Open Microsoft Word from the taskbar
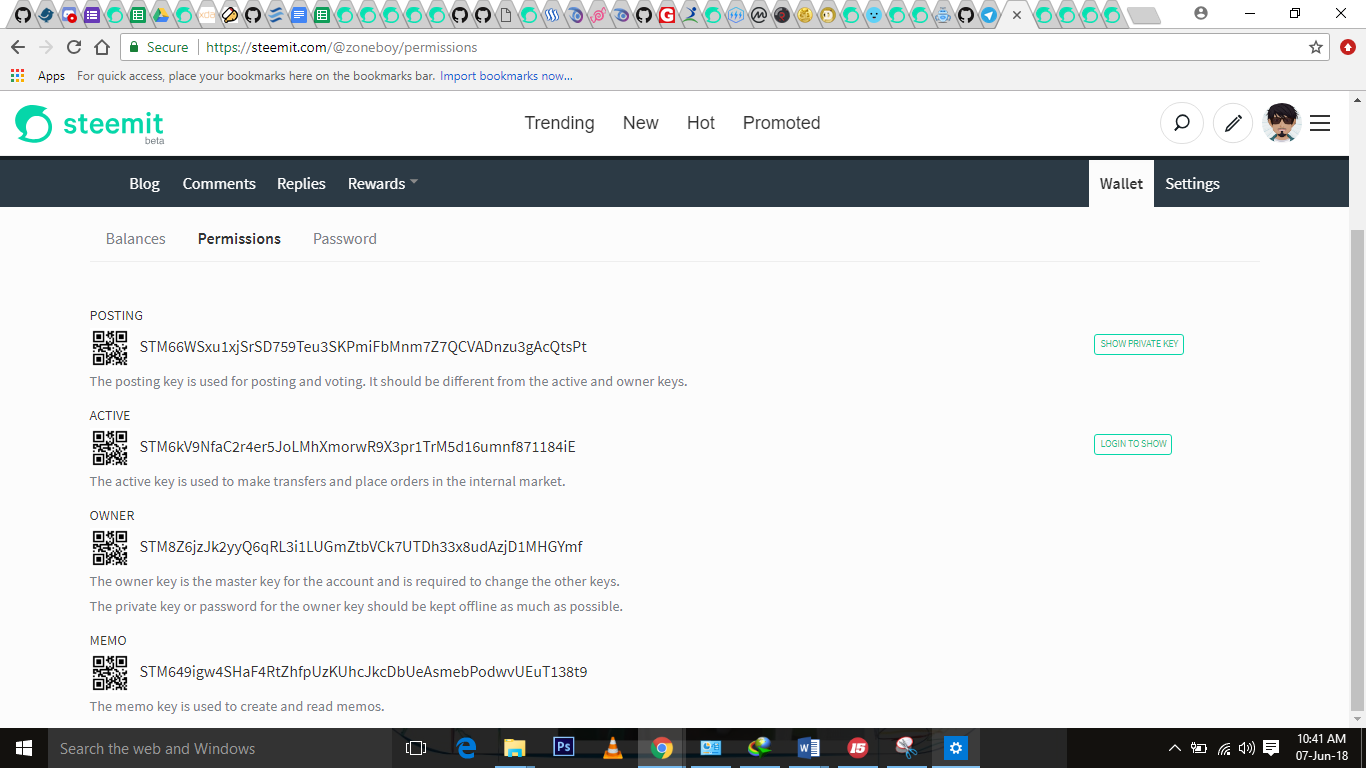Screen dimensions: 1366x768 [x=809, y=748]
